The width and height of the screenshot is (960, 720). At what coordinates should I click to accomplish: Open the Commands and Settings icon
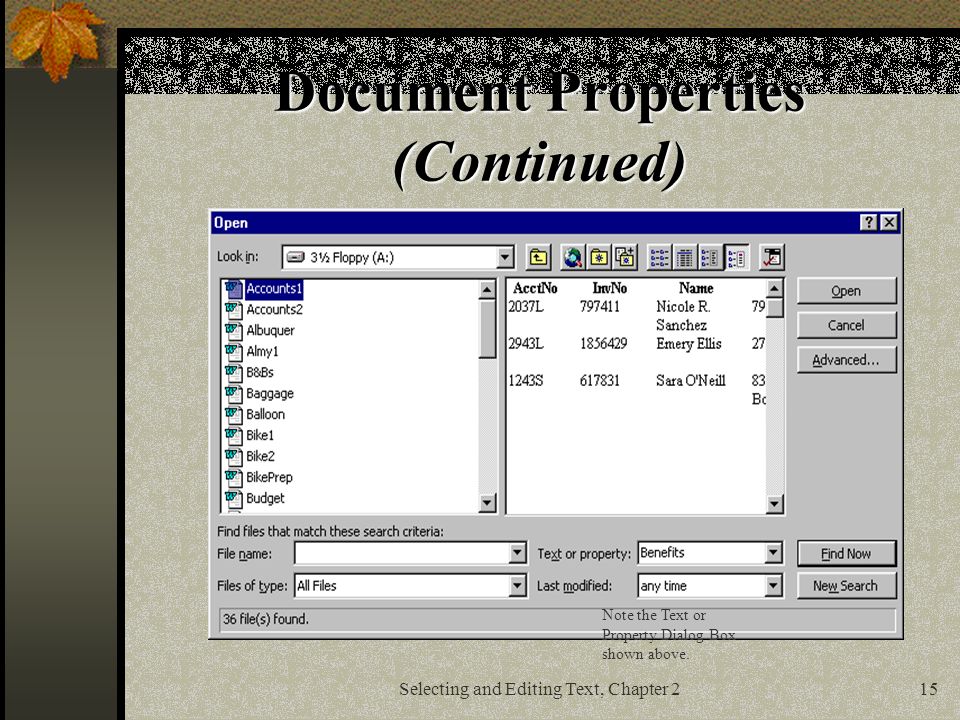(x=771, y=257)
